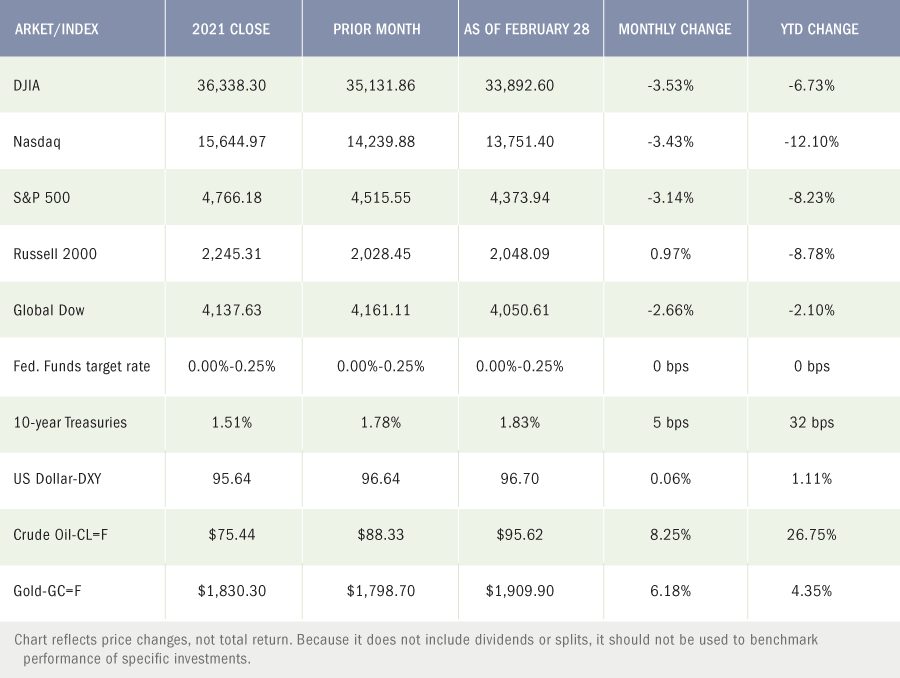Select Russell 2000 February value "2,048.09"
The height and width of the screenshot is (678, 900).
click(519, 254)
